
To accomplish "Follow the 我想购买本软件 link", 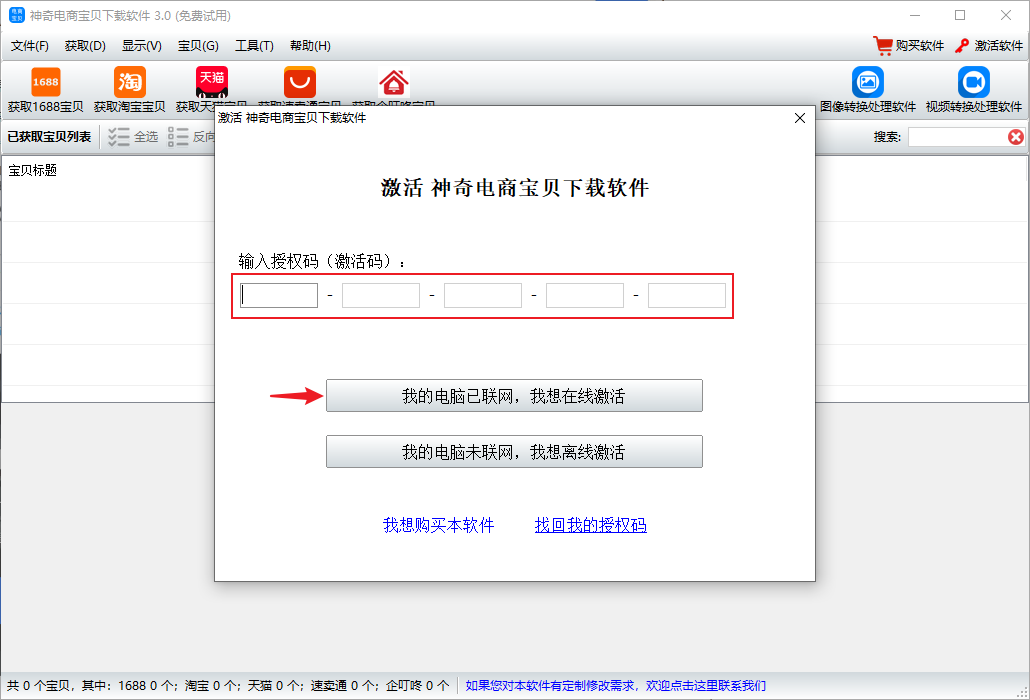I will tap(438, 525).
